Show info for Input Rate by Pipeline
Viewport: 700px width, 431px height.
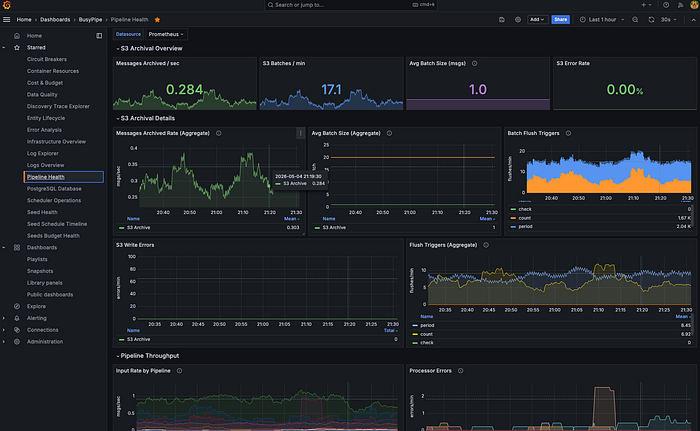179,371
